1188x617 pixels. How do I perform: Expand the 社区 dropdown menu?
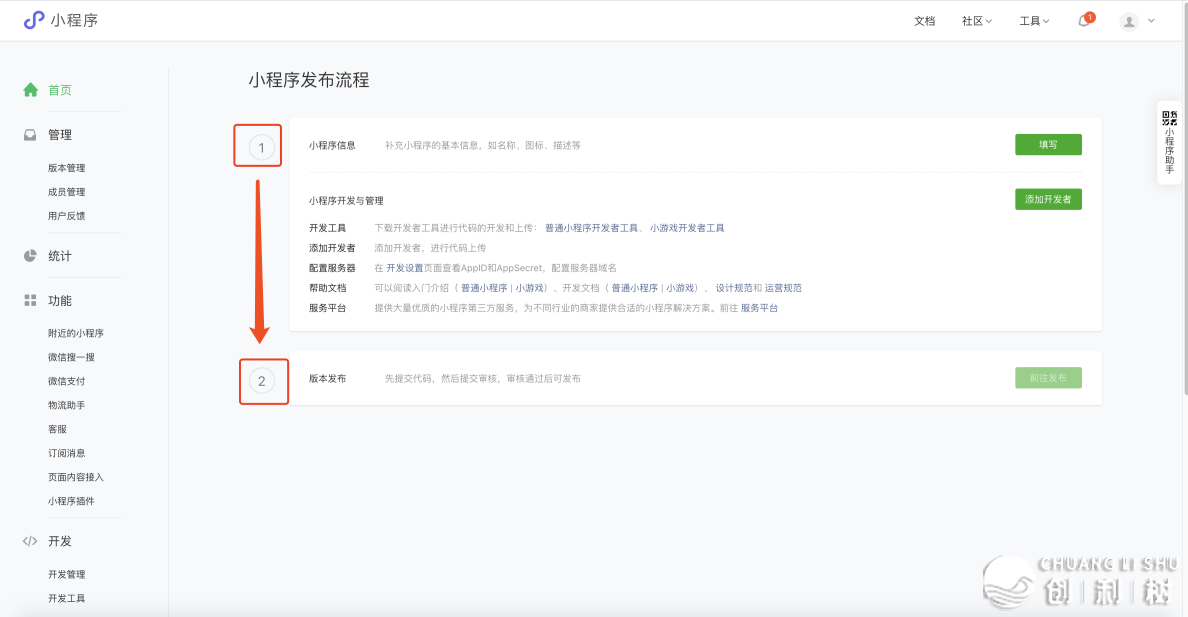click(x=976, y=21)
